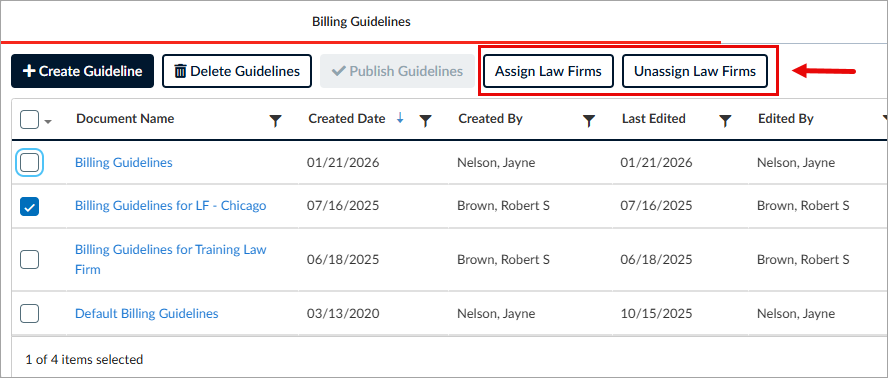Tick the Default Billing Guidelines checkbox
Screen dimensions: 888x378
click(x=29, y=313)
